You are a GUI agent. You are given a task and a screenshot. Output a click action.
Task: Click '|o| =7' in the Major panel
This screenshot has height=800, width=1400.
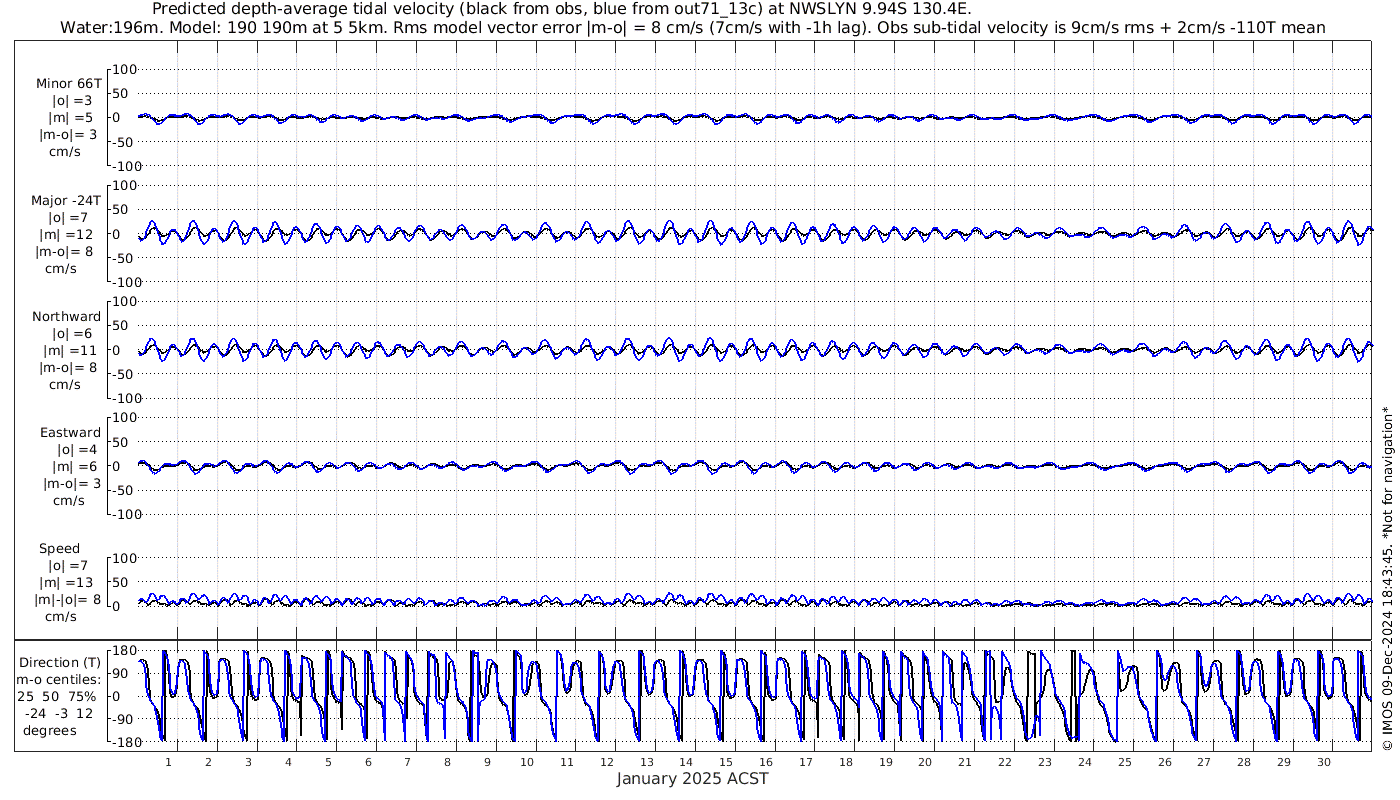pyautogui.click(x=69, y=217)
